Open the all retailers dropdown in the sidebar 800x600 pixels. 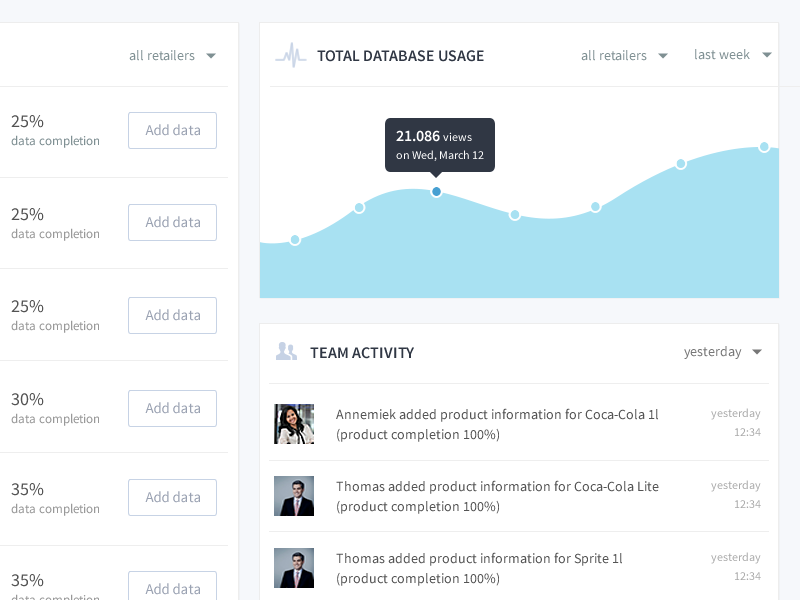click(x=172, y=55)
